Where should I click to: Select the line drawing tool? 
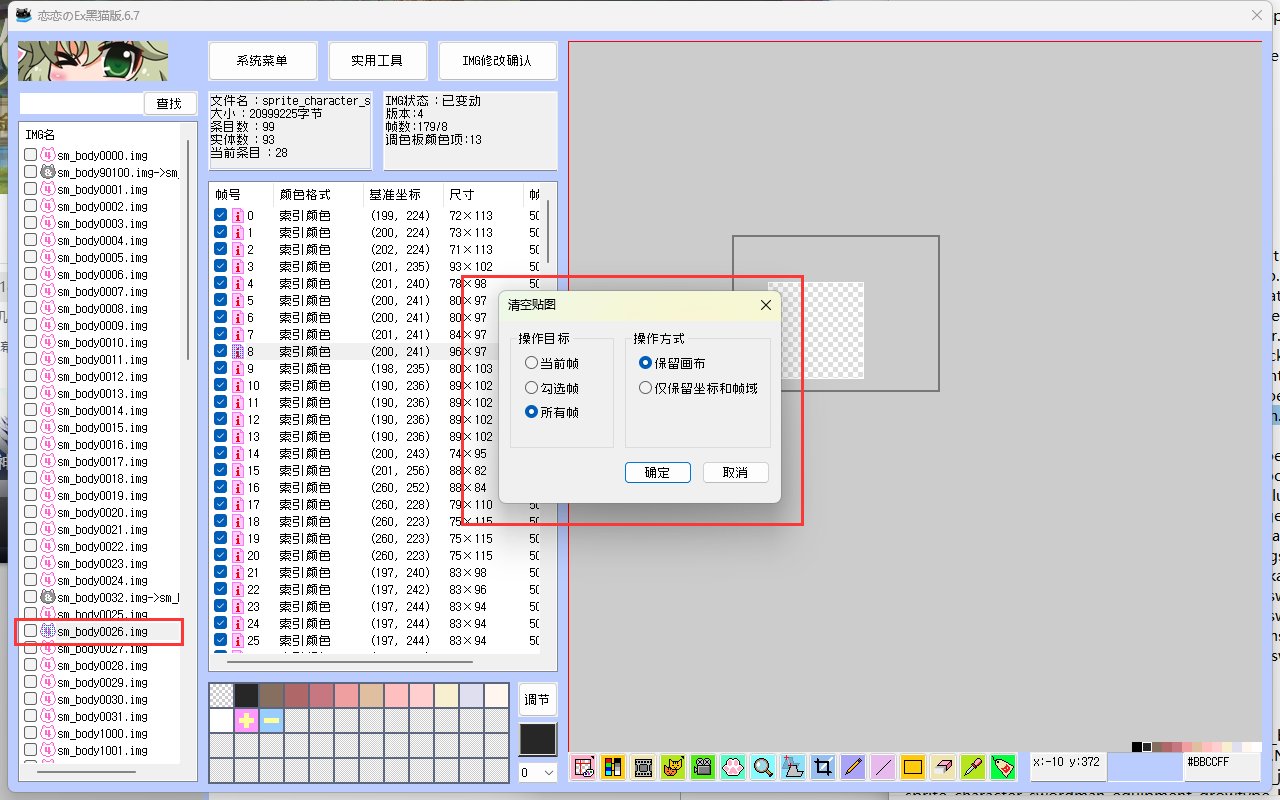click(x=883, y=767)
